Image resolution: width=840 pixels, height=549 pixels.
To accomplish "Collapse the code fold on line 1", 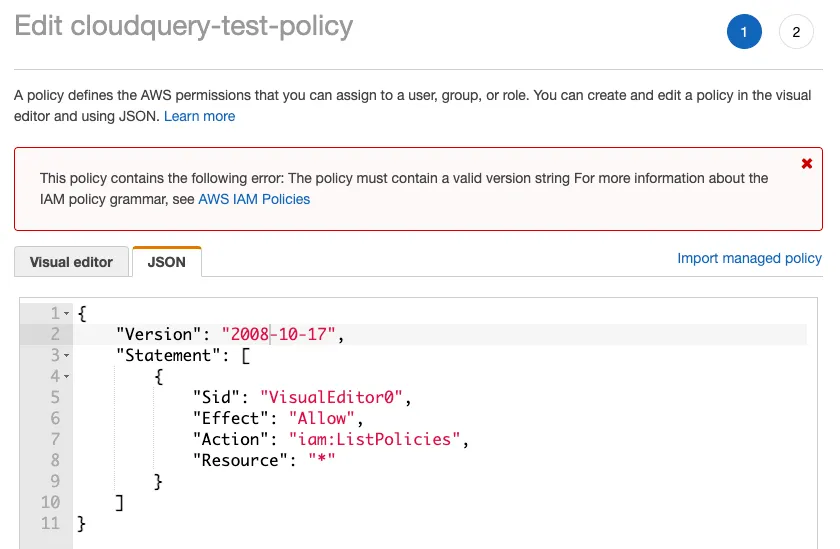I will (x=66, y=313).
